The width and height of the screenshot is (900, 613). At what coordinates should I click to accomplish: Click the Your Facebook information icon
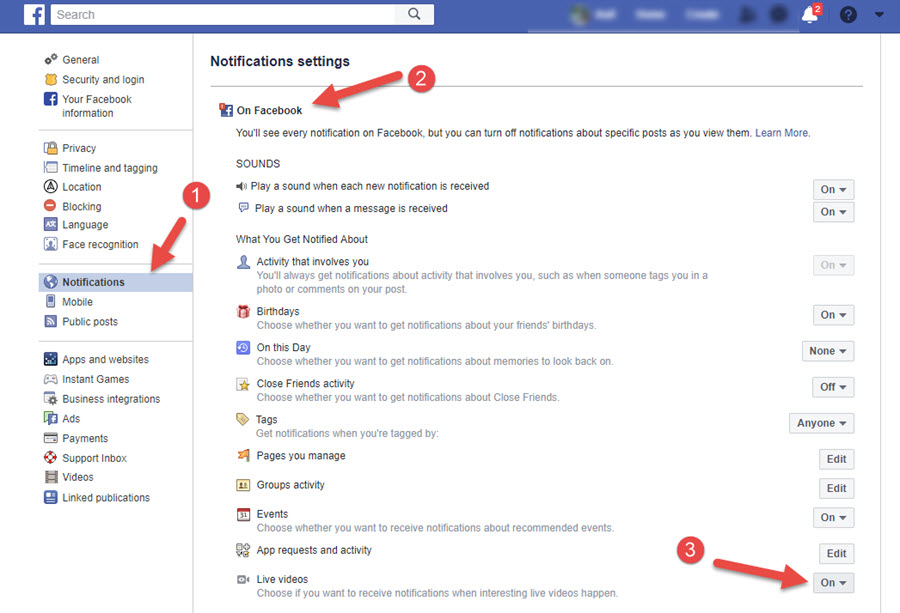tap(51, 99)
